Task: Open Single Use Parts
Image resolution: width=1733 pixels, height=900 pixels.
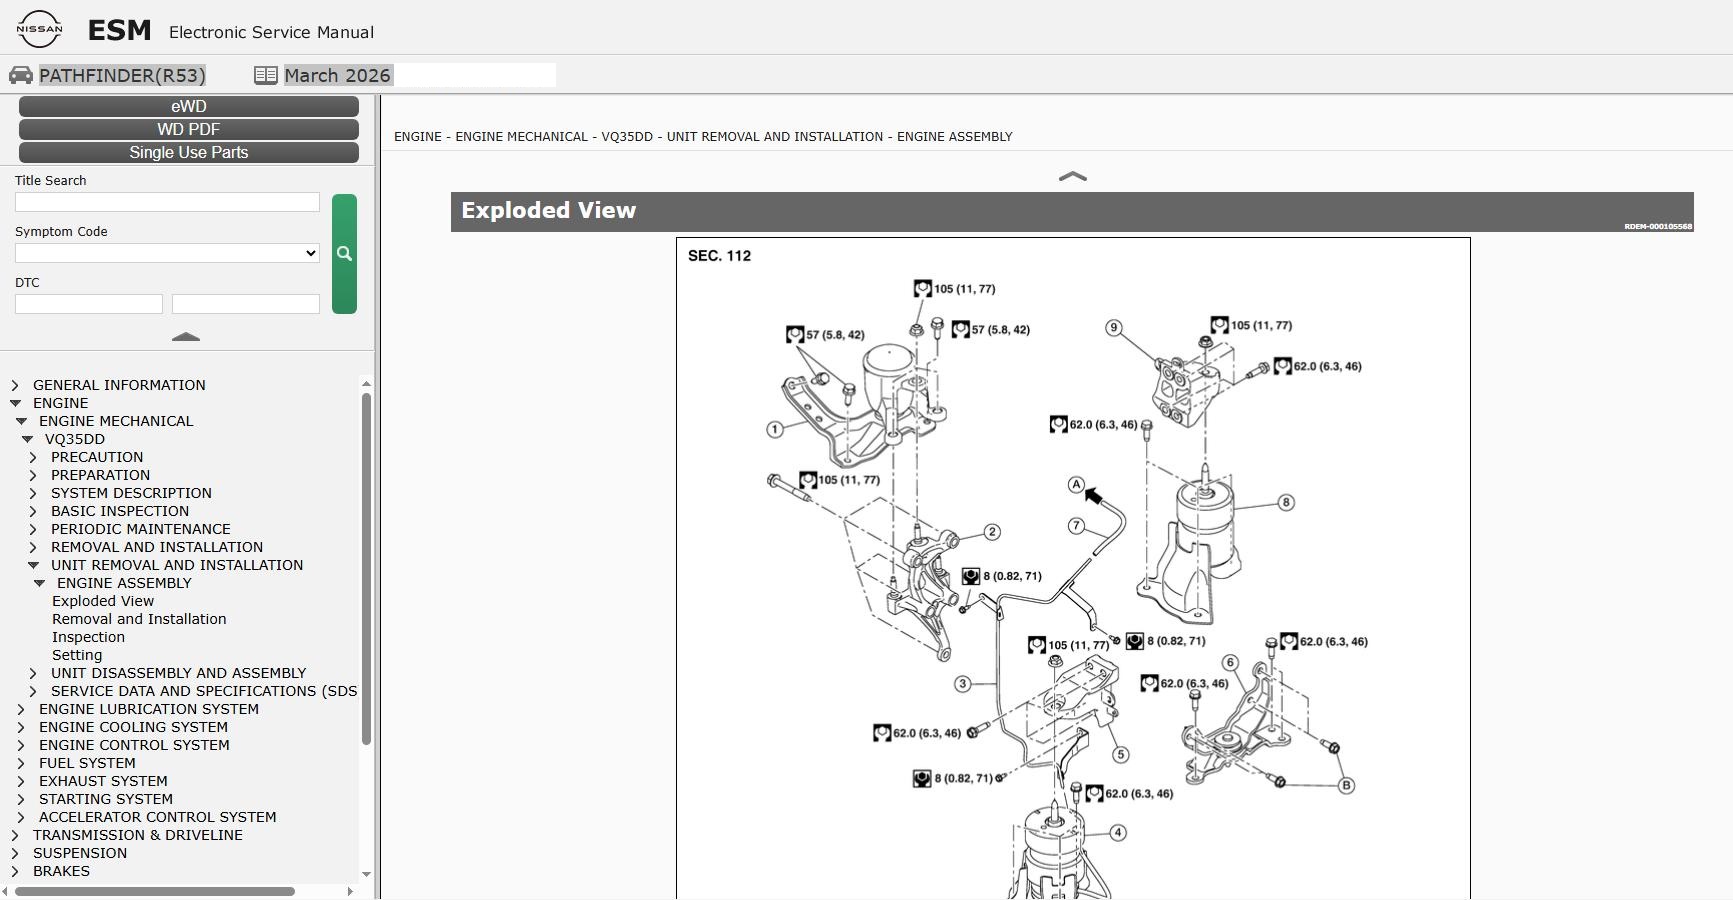Action: (189, 152)
